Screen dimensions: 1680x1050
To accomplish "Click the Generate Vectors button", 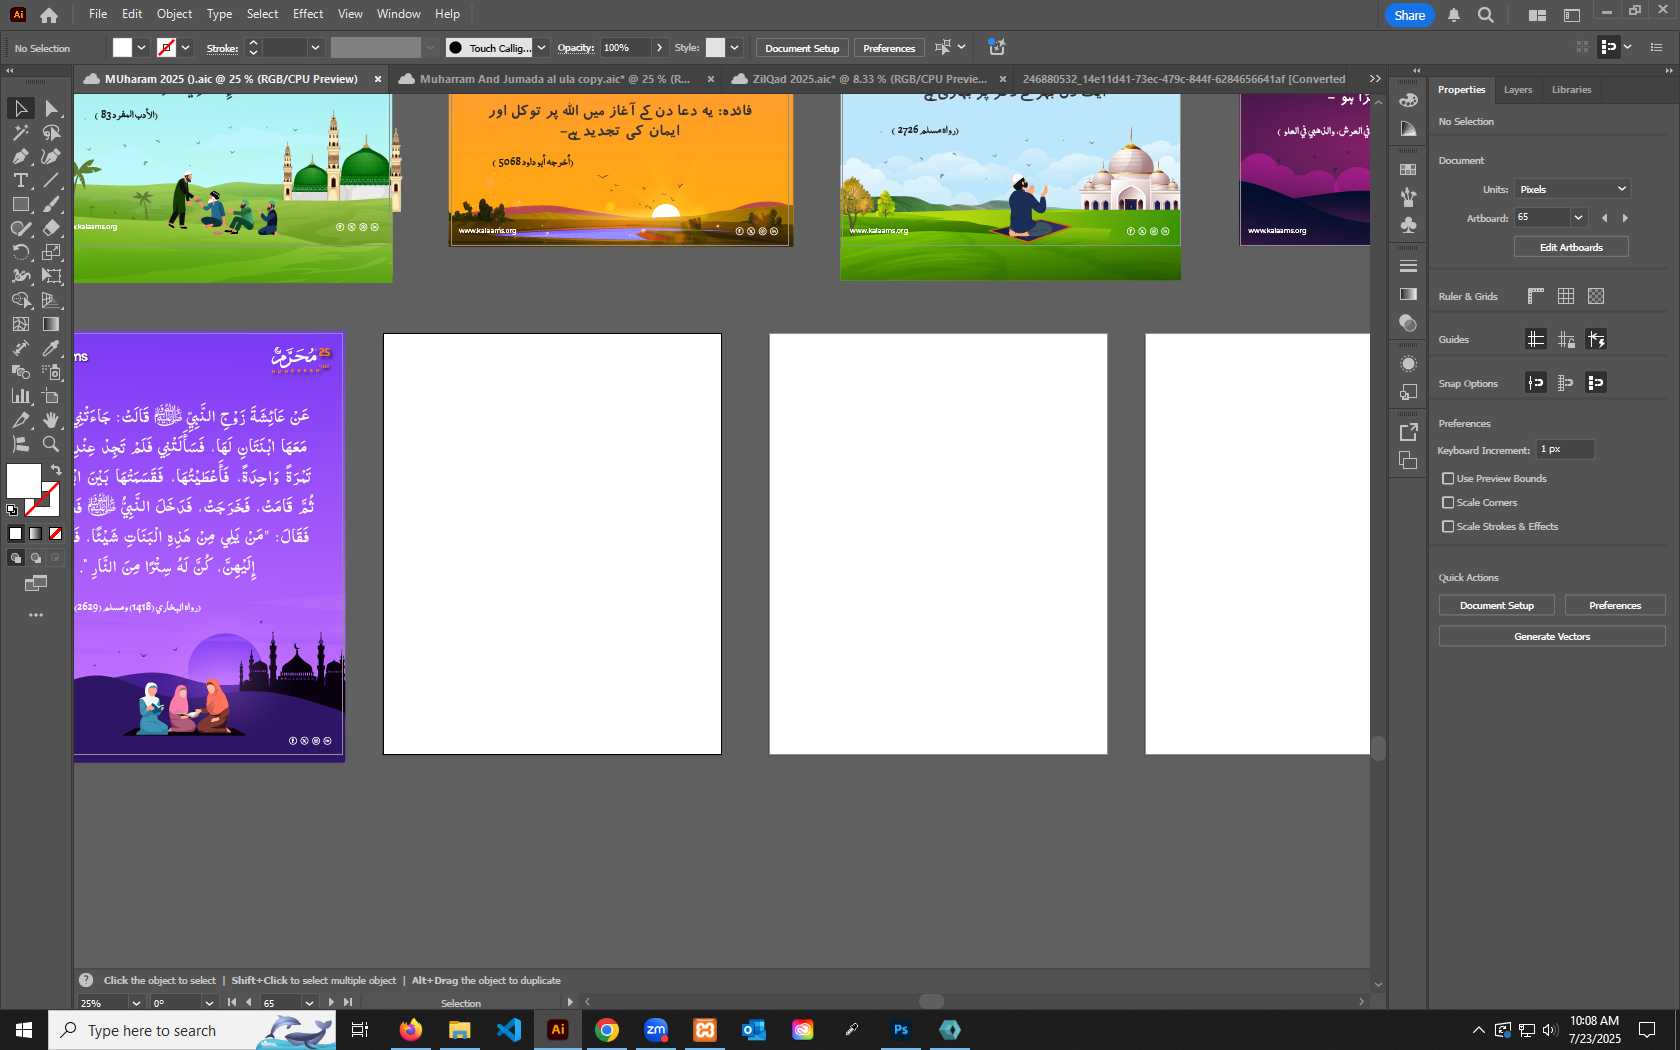I will (x=1552, y=636).
